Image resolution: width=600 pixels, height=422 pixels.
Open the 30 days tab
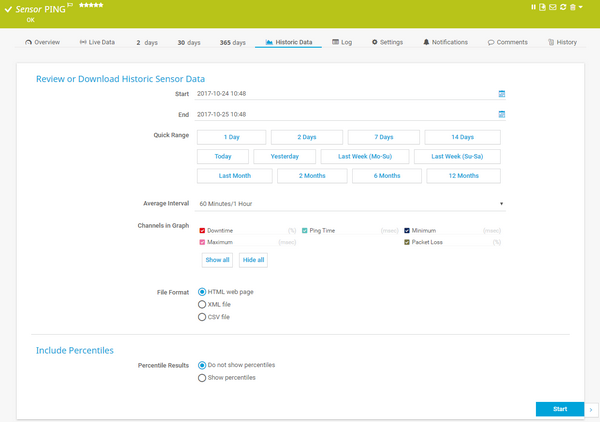click(x=189, y=42)
